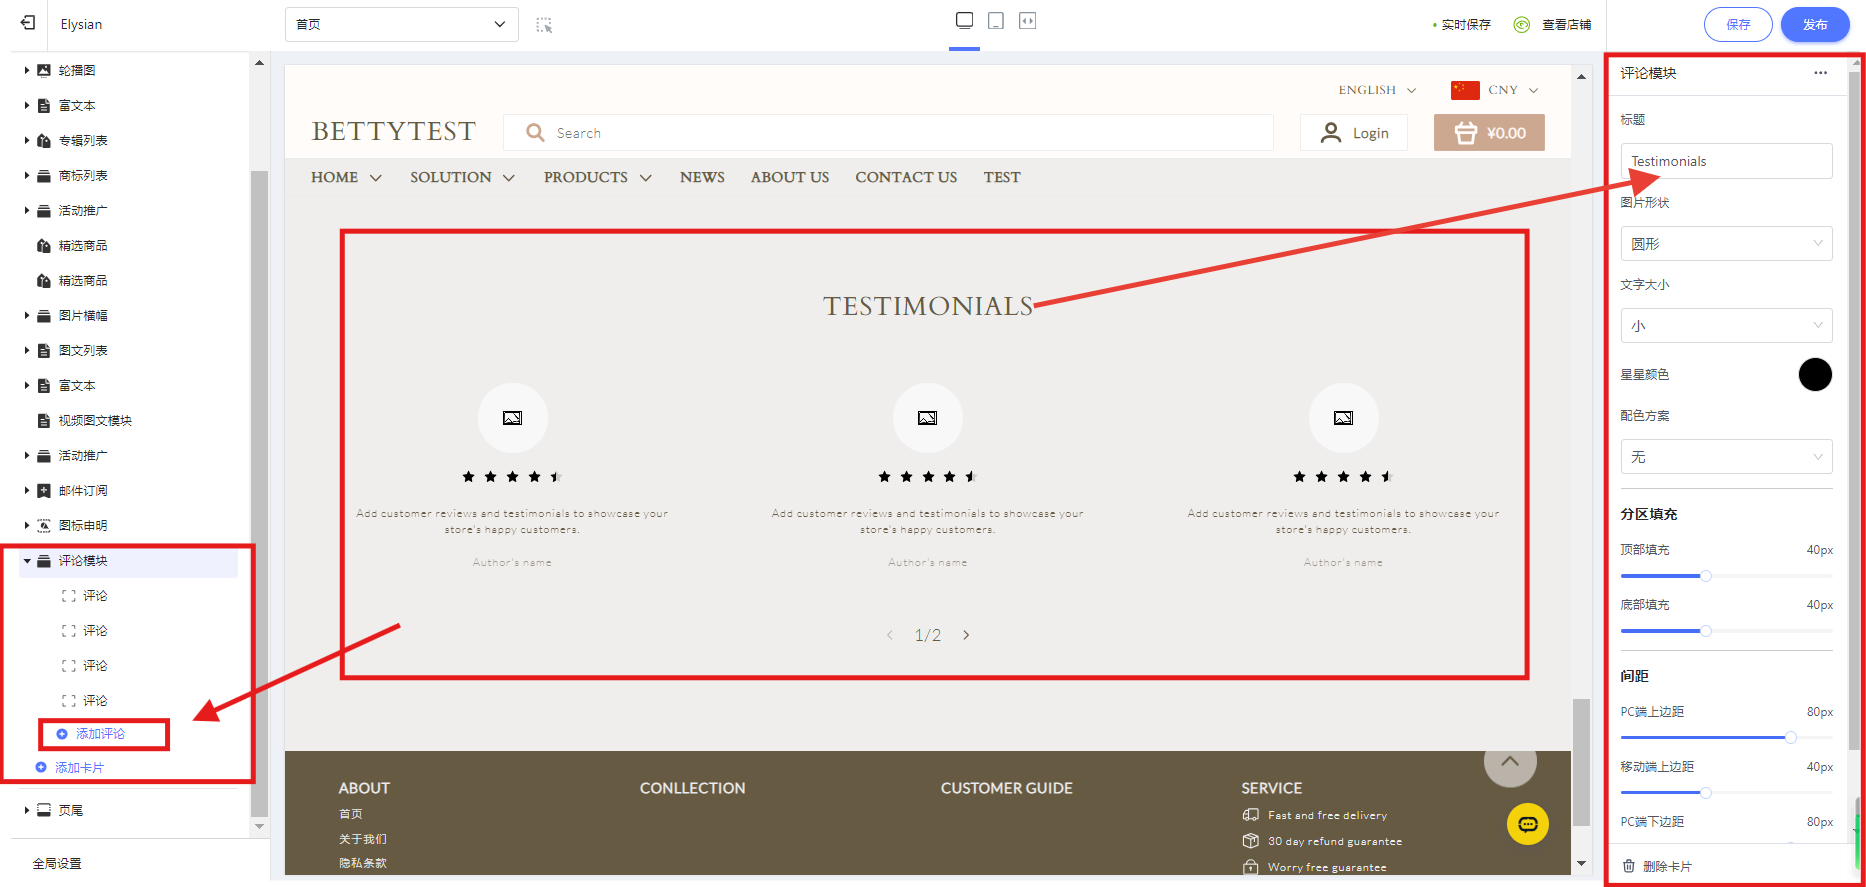Open the page selector dropdown 首页
This screenshot has height=887, width=1866.
tap(401, 25)
